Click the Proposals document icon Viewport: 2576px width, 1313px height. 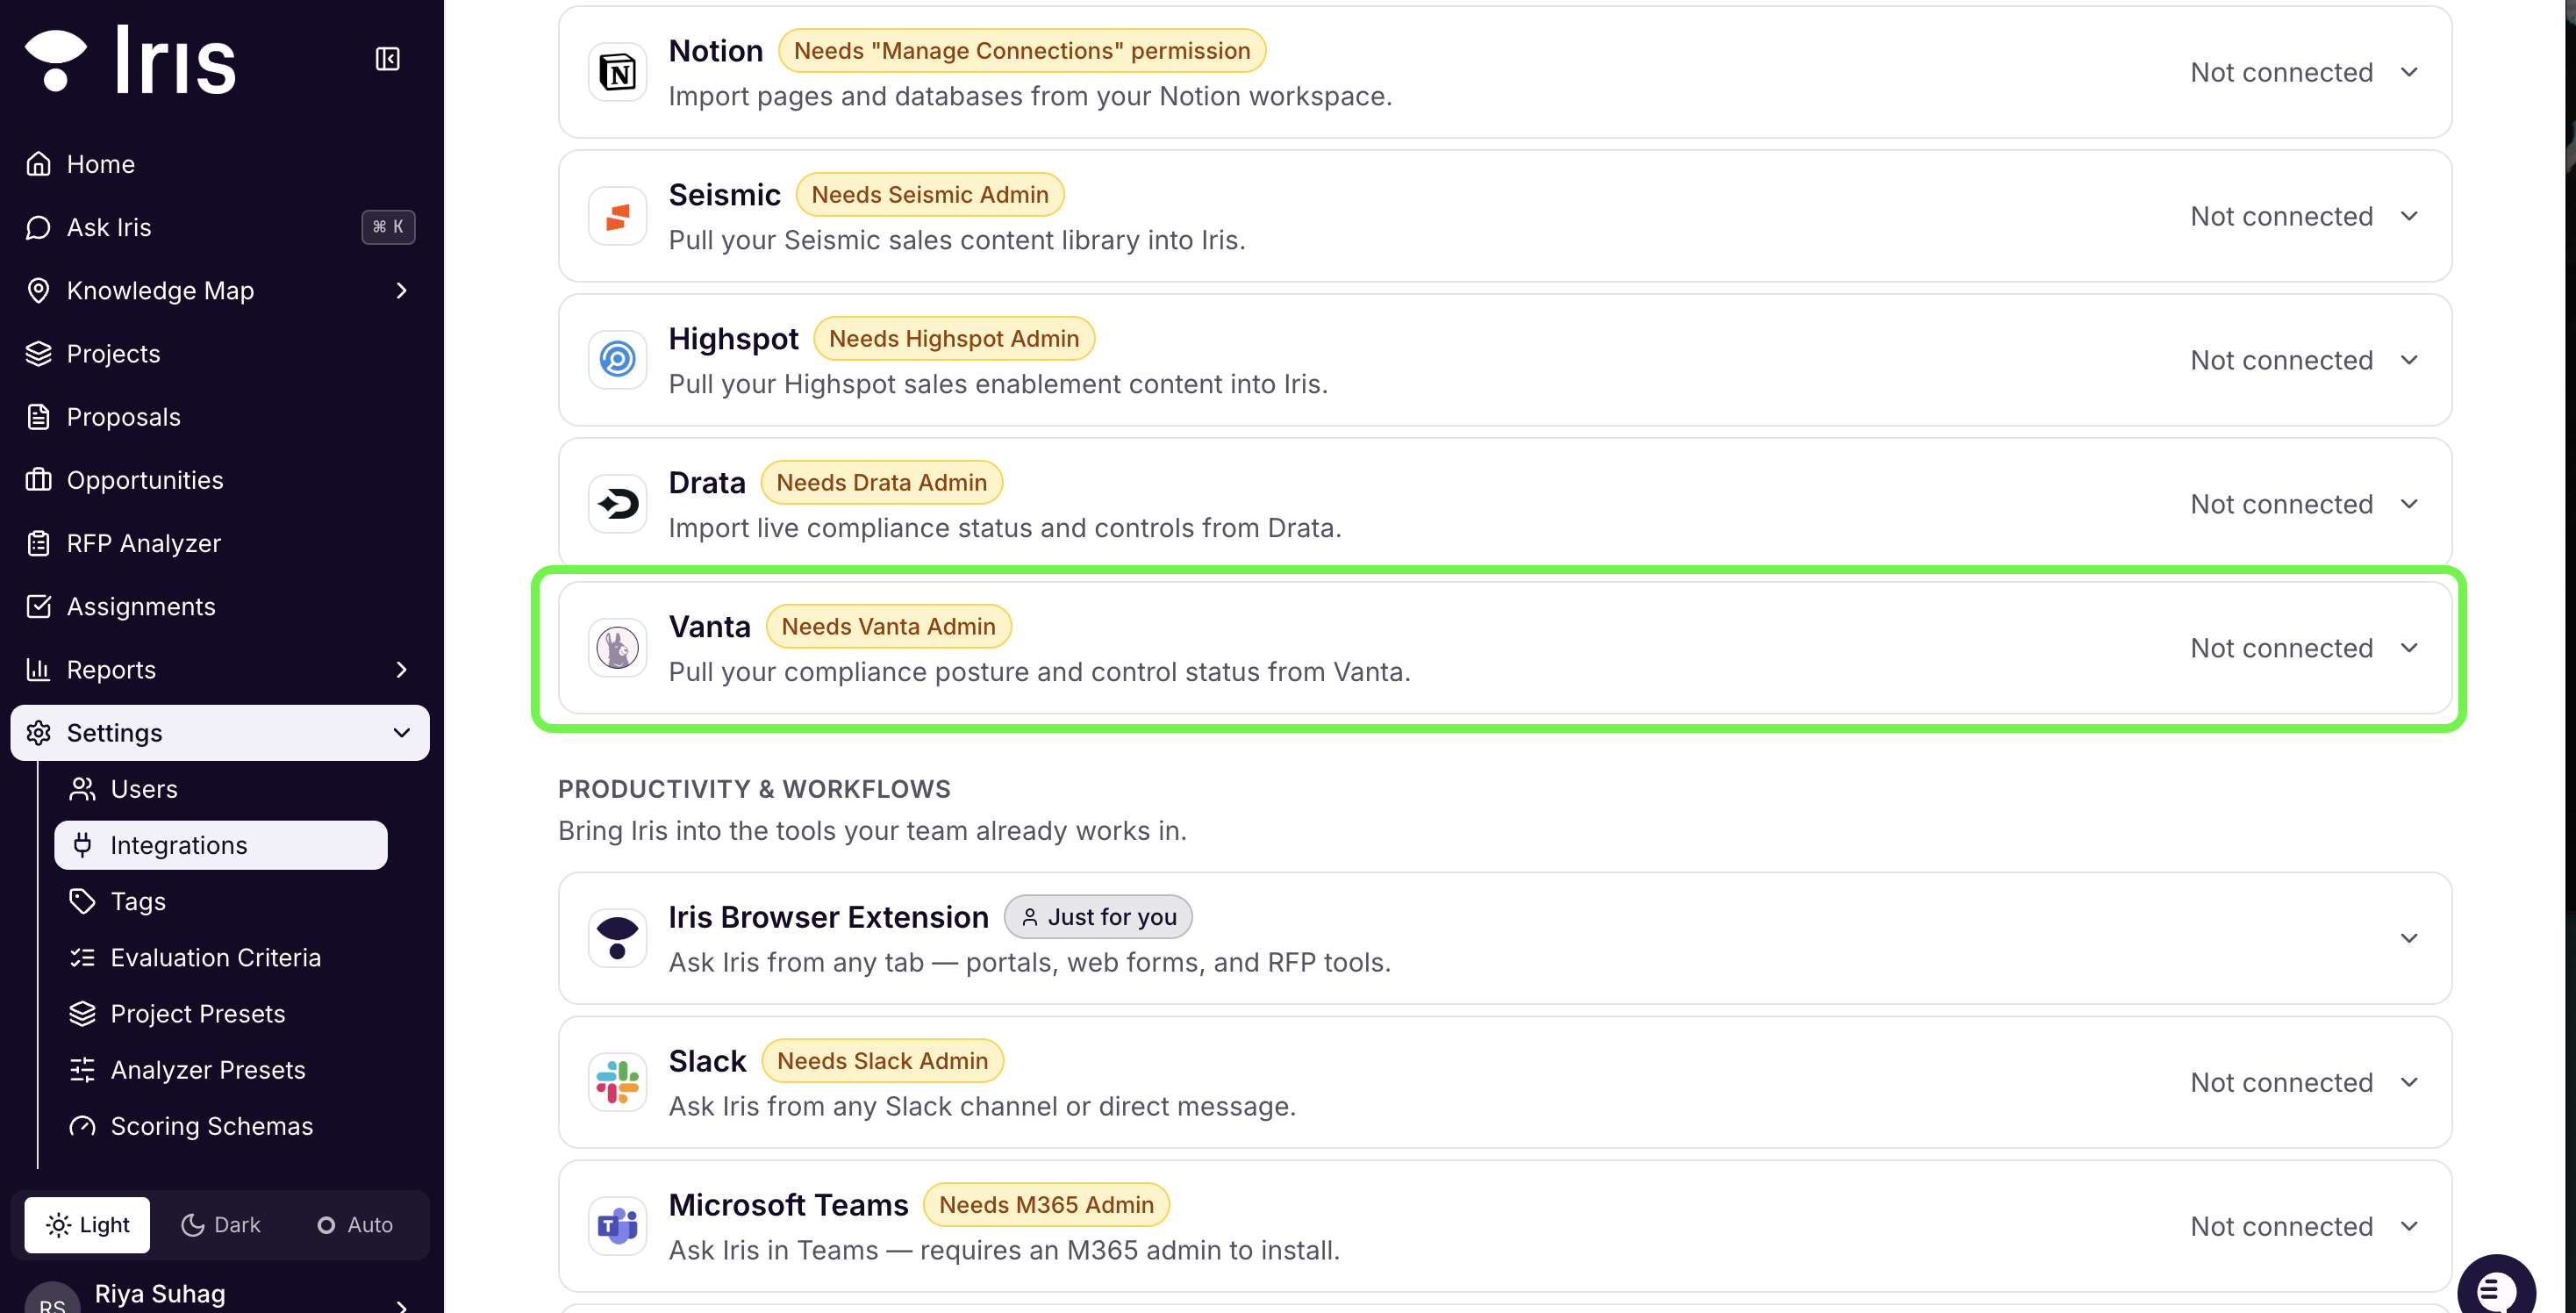click(x=38, y=417)
